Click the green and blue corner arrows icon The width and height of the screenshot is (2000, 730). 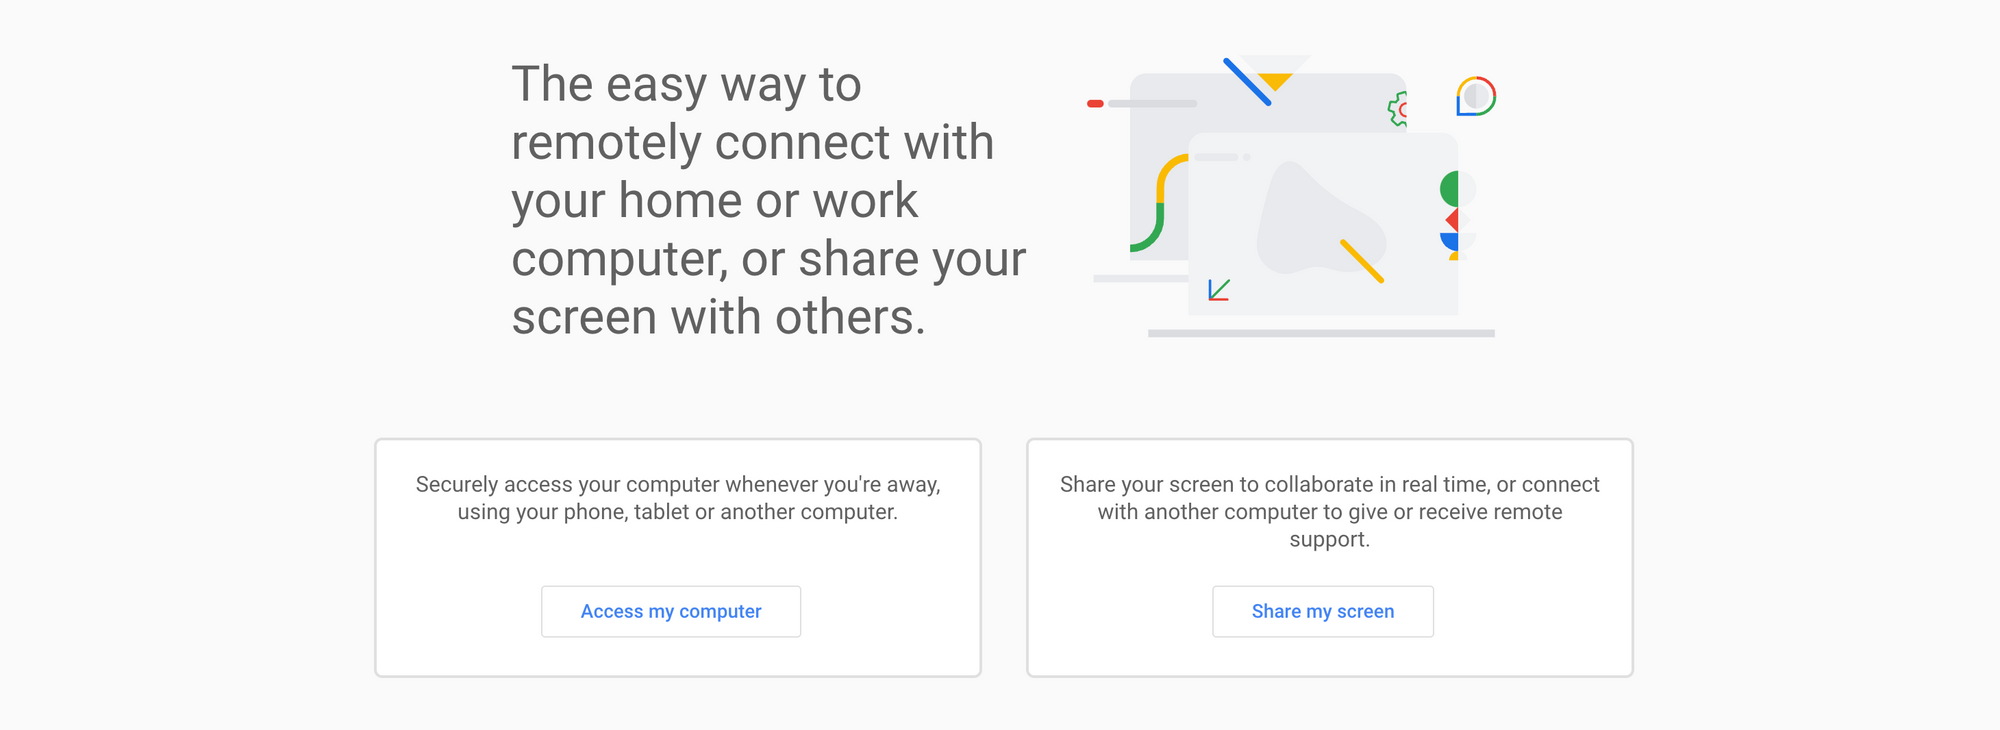click(x=1218, y=288)
